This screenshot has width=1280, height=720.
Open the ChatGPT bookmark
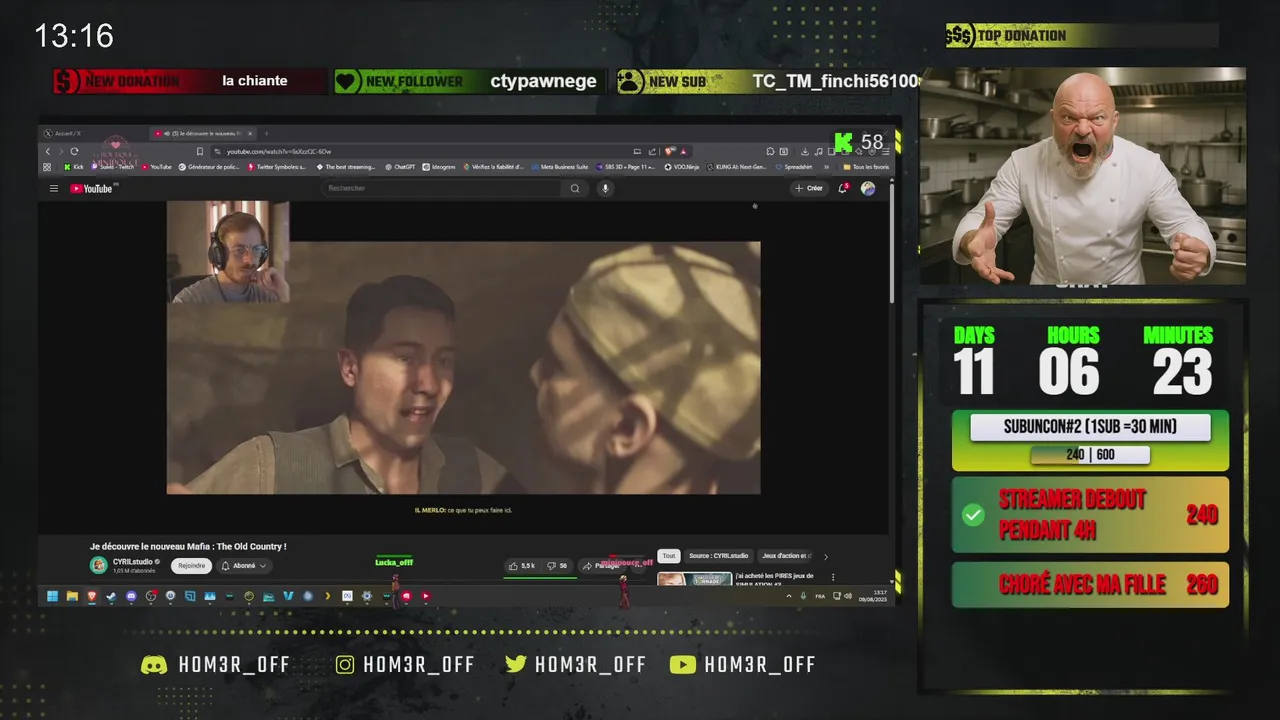399,167
